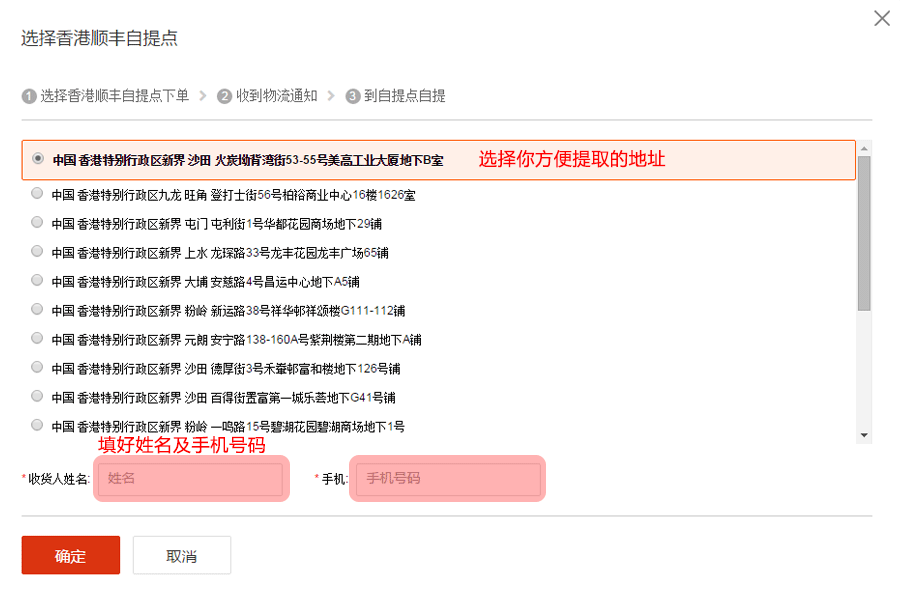The image size is (900, 600).
Task: Click the 元朗 安宁路138-160A号 address text
Action: coord(236,340)
